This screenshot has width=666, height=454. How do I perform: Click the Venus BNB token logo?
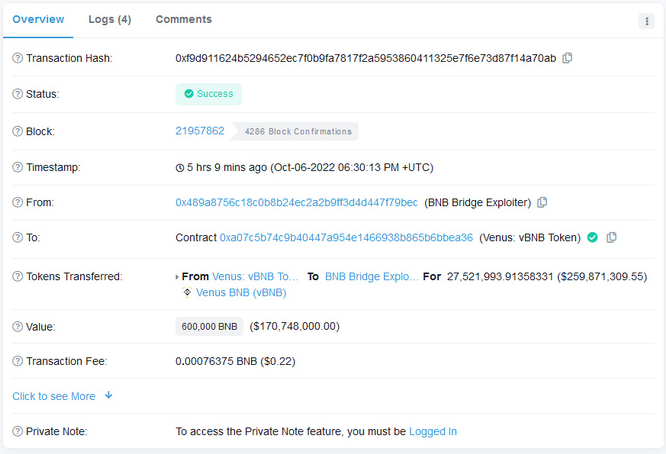tap(187, 292)
